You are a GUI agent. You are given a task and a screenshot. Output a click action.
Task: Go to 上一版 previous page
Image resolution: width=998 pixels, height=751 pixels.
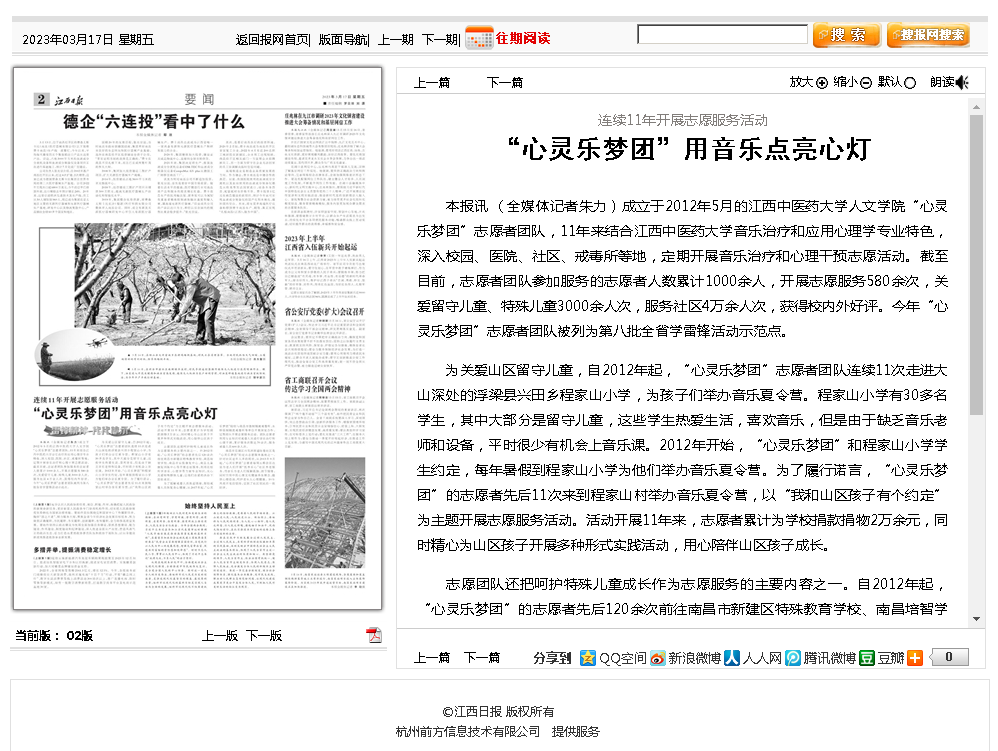(x=220, y=636)
